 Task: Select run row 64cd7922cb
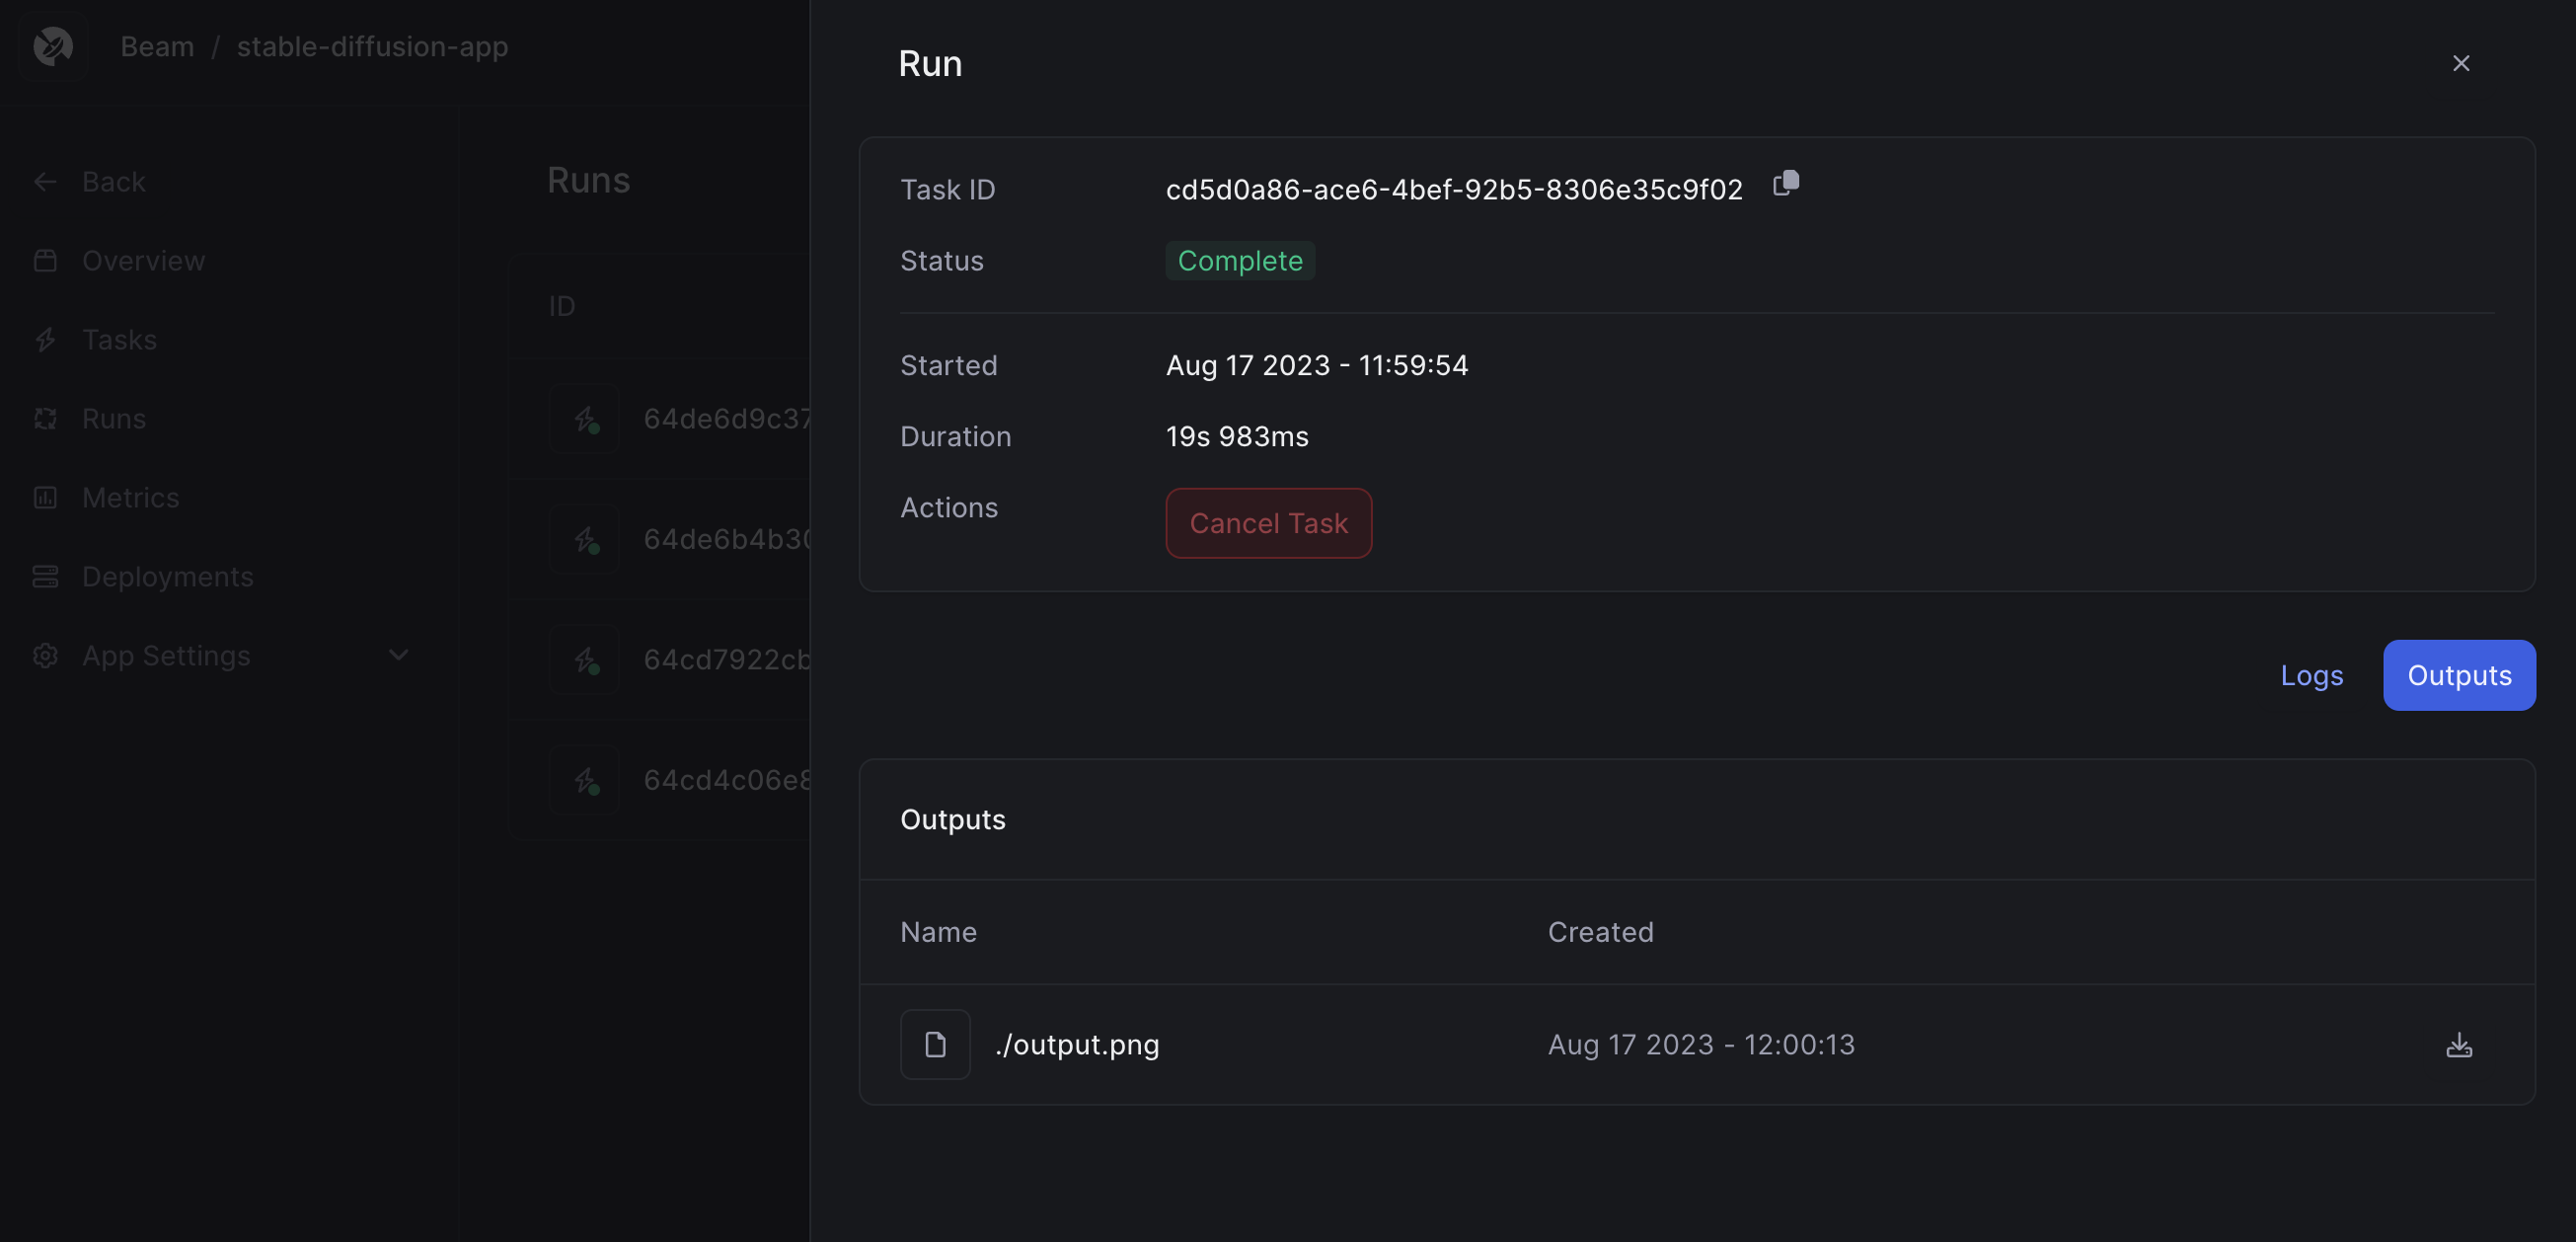pos(726,660)
